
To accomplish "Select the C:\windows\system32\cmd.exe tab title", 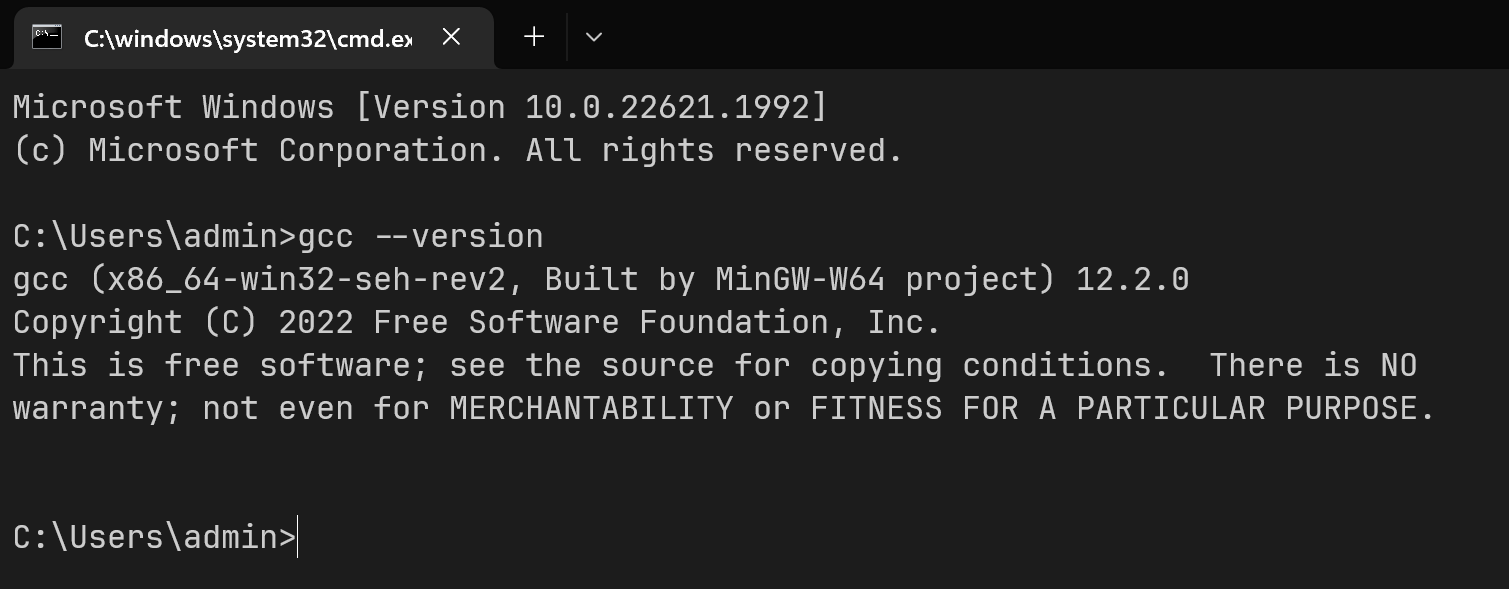I will click(248, 38).
